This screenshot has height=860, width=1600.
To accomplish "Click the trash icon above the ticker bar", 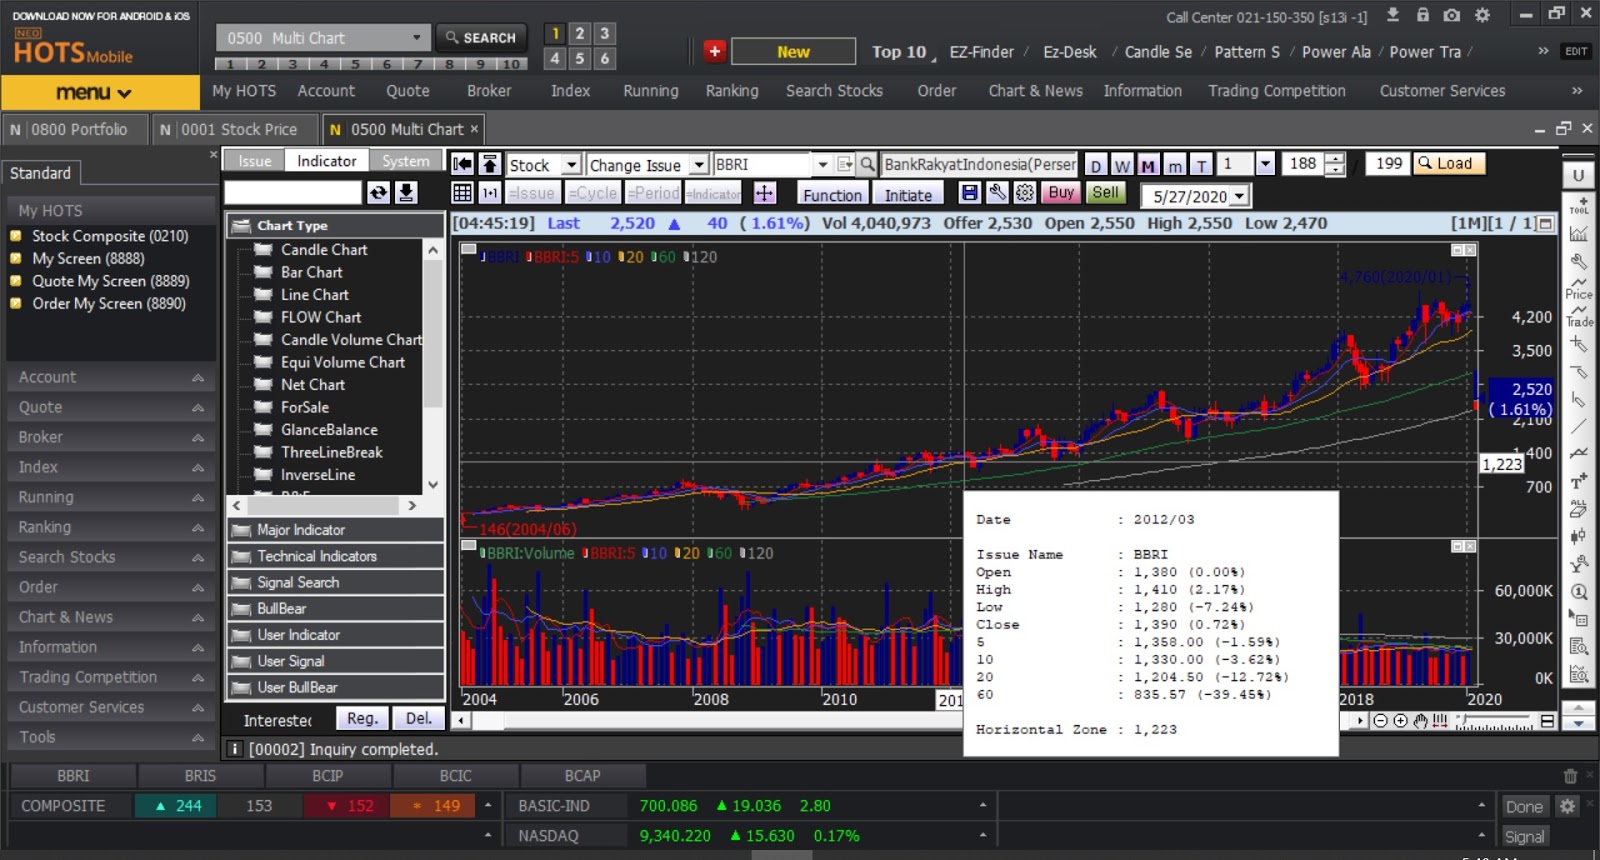I will click(1571, 776).
